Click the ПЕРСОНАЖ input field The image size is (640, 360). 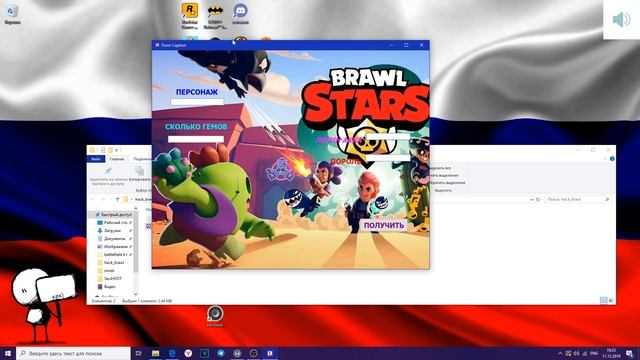click(197, 102)
